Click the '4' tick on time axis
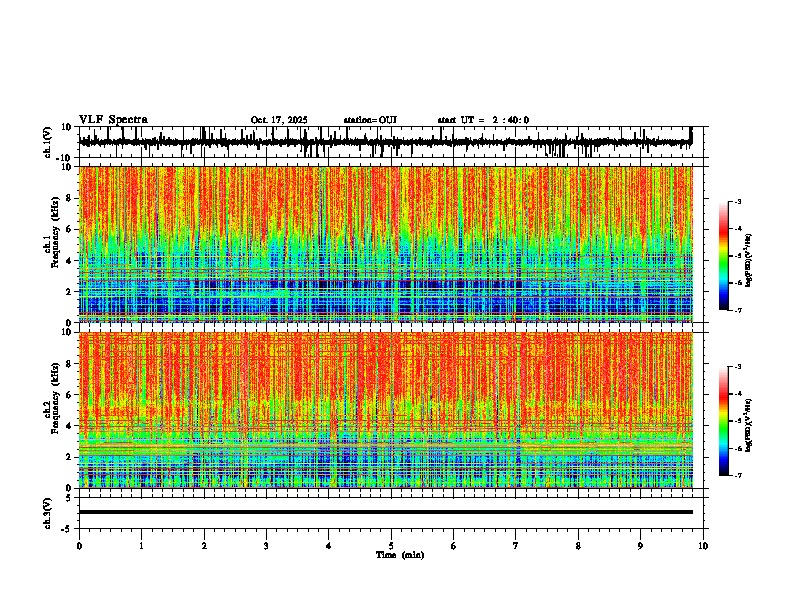This screenshot has height=612, width=792. coord(329,546)
